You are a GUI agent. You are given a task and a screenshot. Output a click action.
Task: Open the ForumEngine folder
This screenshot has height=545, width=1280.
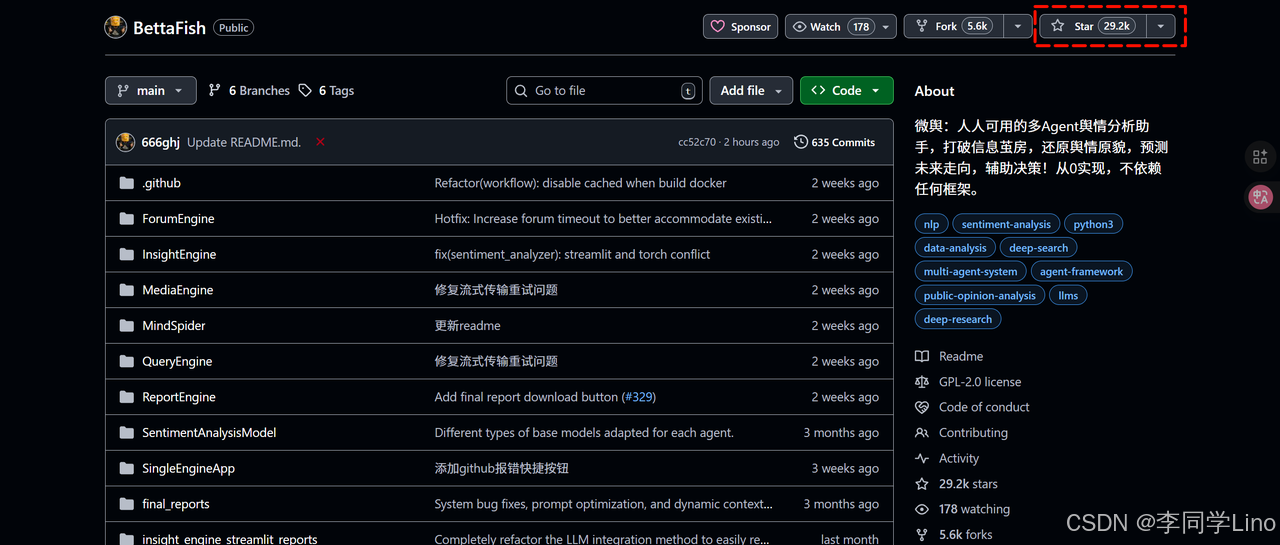pyautogui.click(x=178, y=218)
